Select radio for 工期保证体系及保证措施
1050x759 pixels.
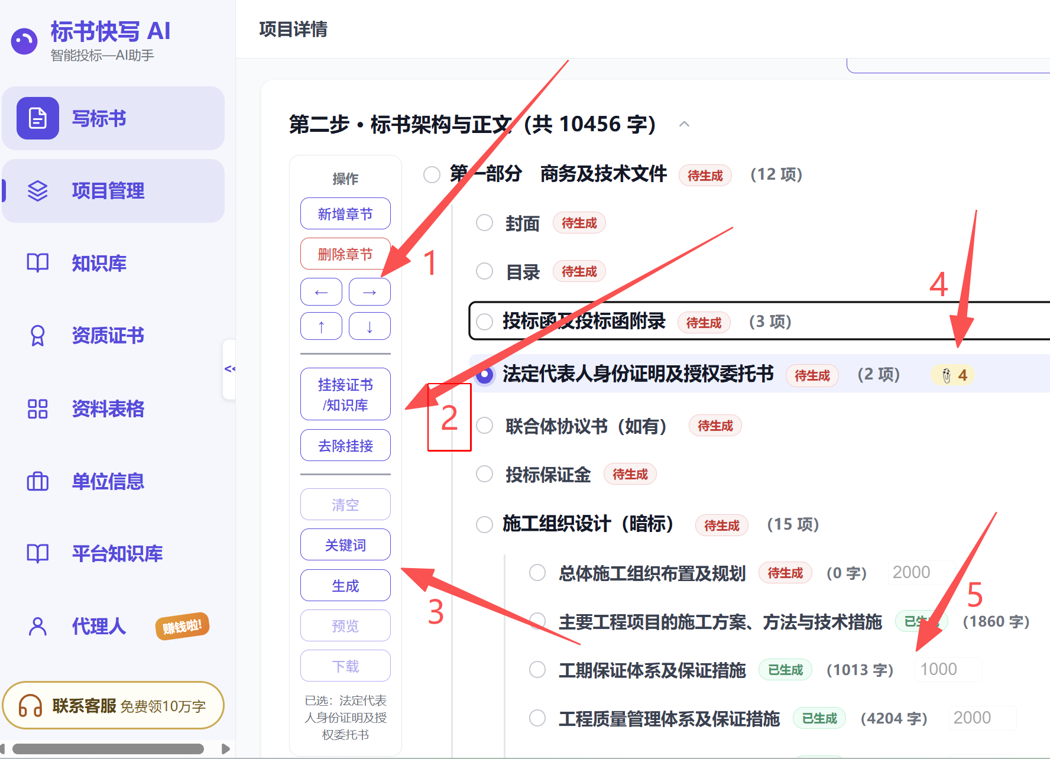[537, 669]
